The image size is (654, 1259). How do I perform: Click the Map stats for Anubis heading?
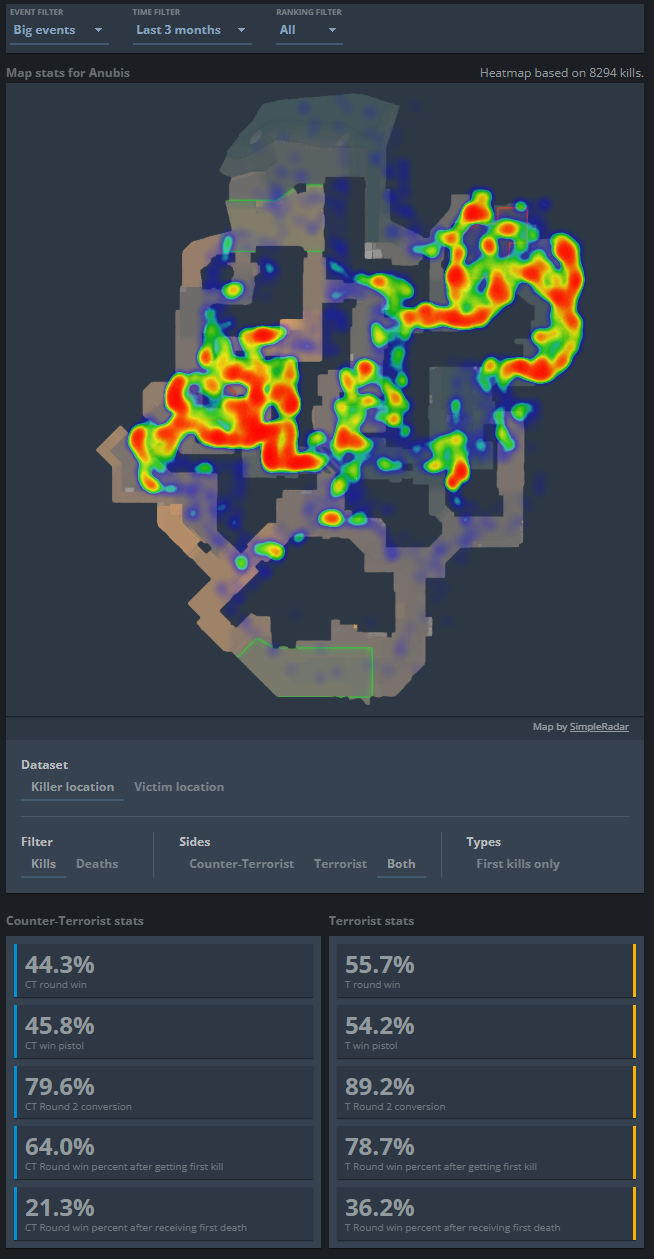[68, 73]
